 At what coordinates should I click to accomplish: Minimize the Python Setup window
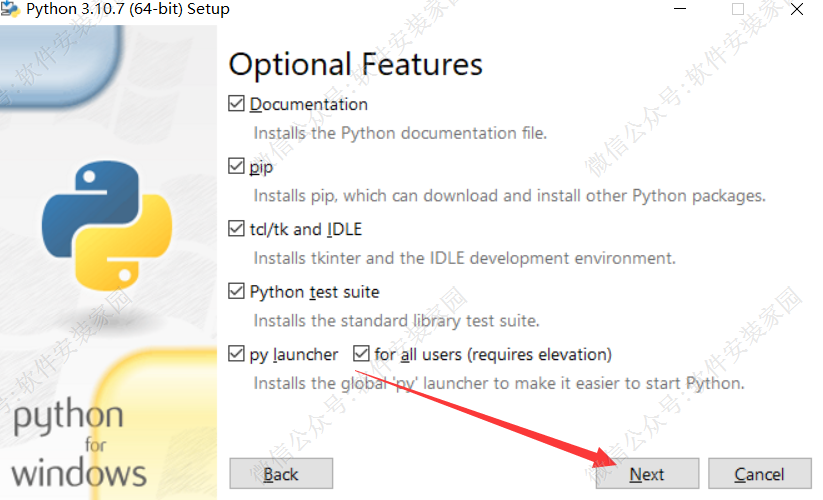pos(682,9)
